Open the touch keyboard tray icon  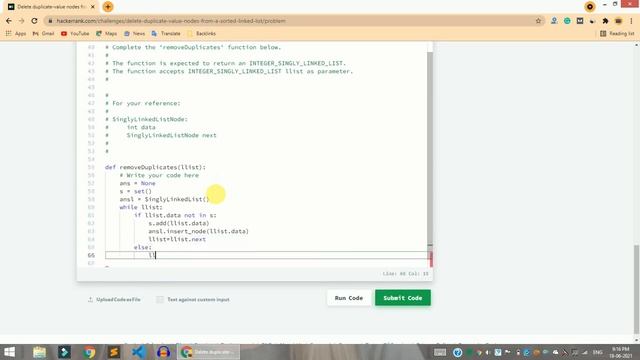pos(440,352)
